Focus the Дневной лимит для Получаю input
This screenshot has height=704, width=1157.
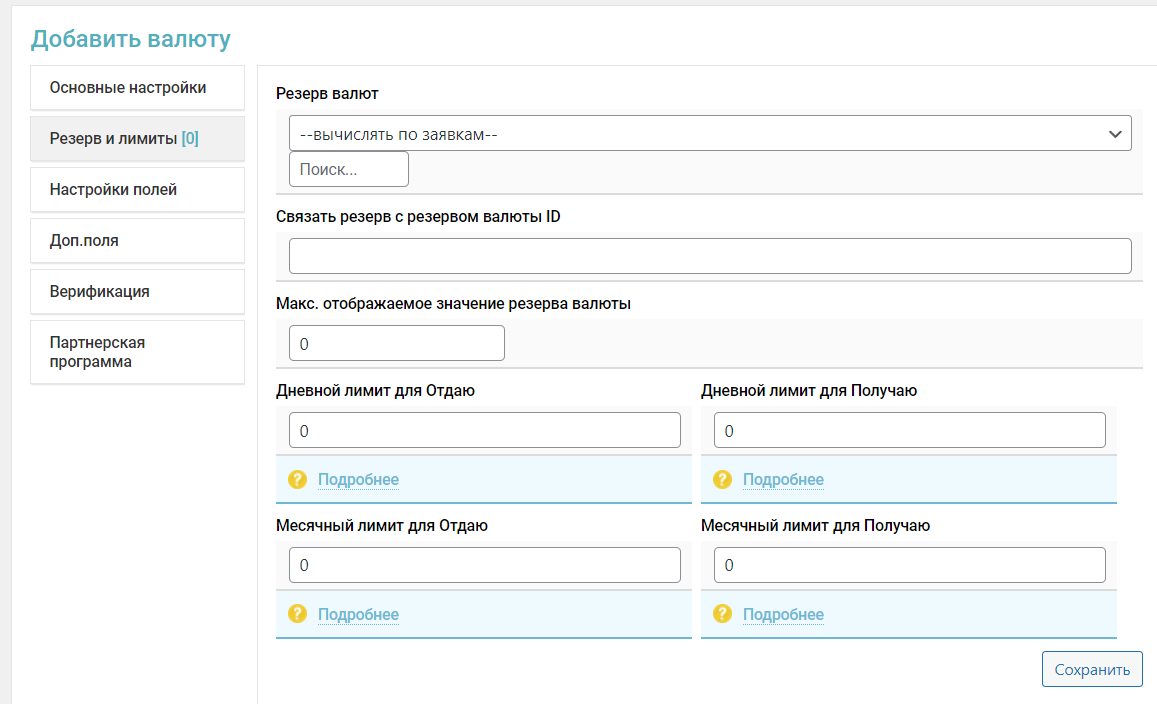pos(909,430)
